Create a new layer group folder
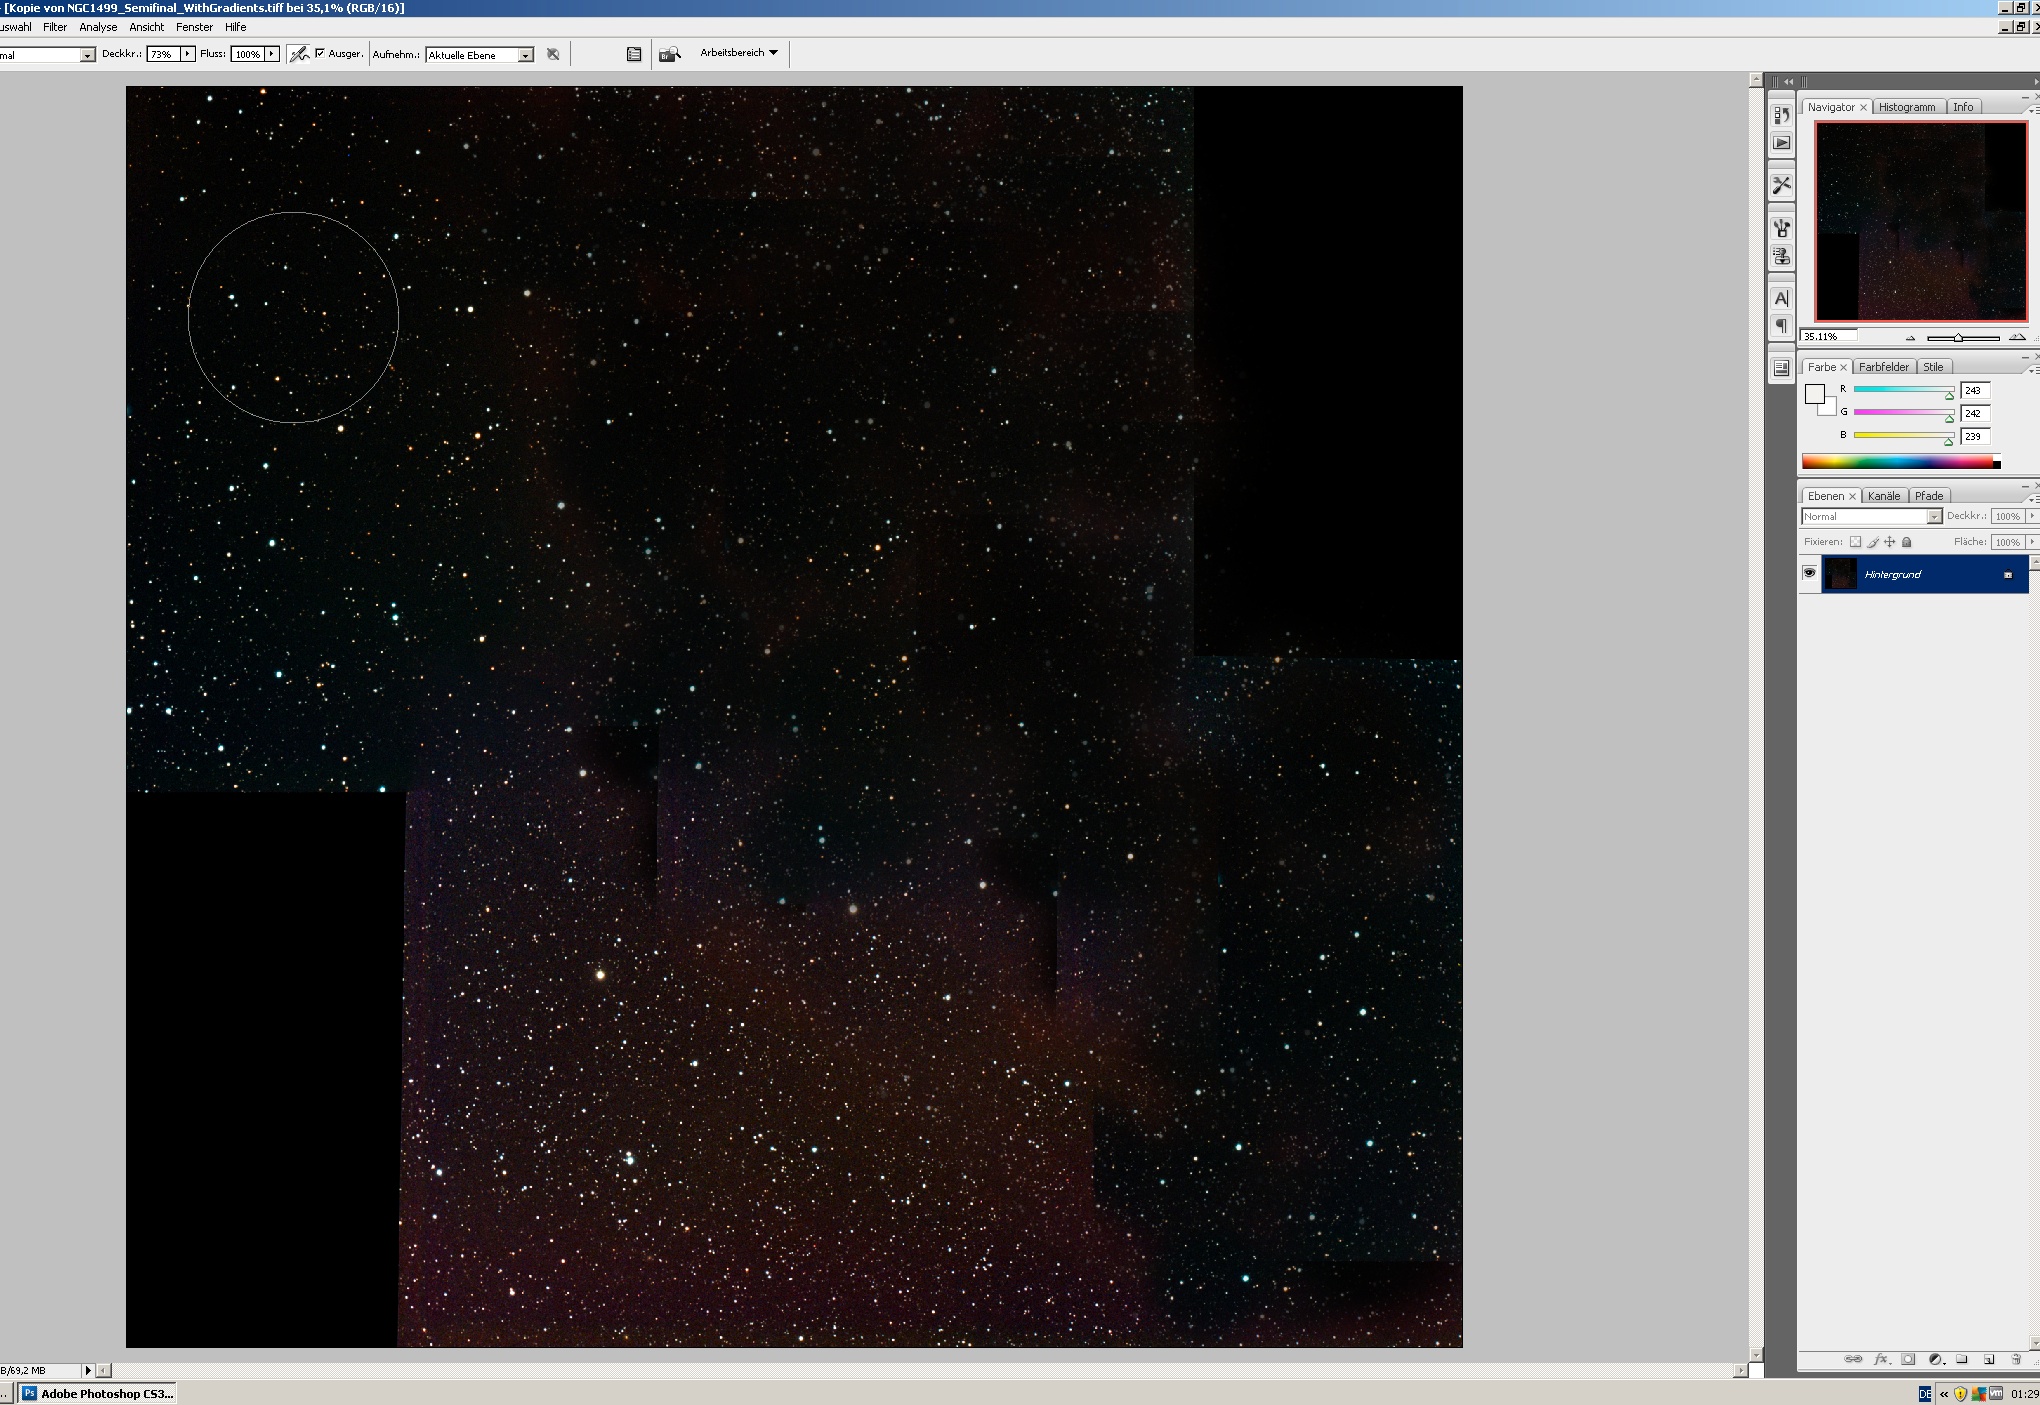Screen dimensions: 2040x1405 1962,1359
